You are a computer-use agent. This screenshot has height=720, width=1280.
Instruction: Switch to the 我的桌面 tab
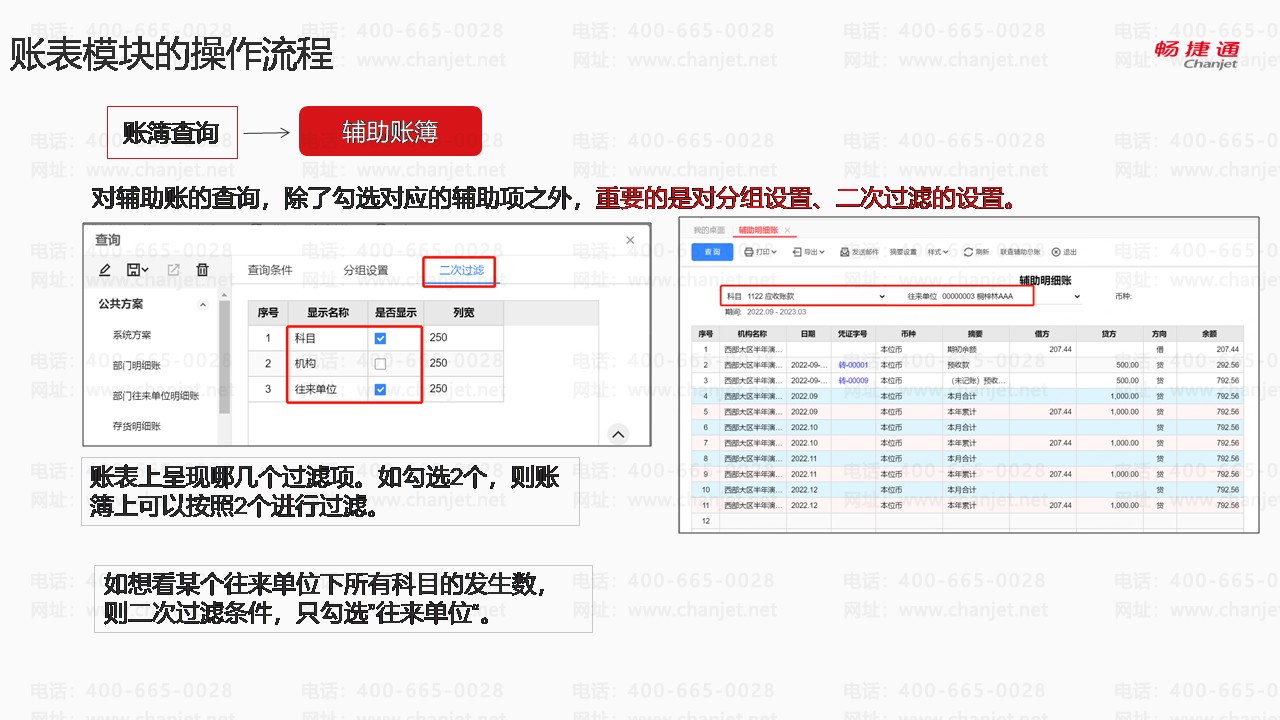pyautogui.click(x=709, y=230)
